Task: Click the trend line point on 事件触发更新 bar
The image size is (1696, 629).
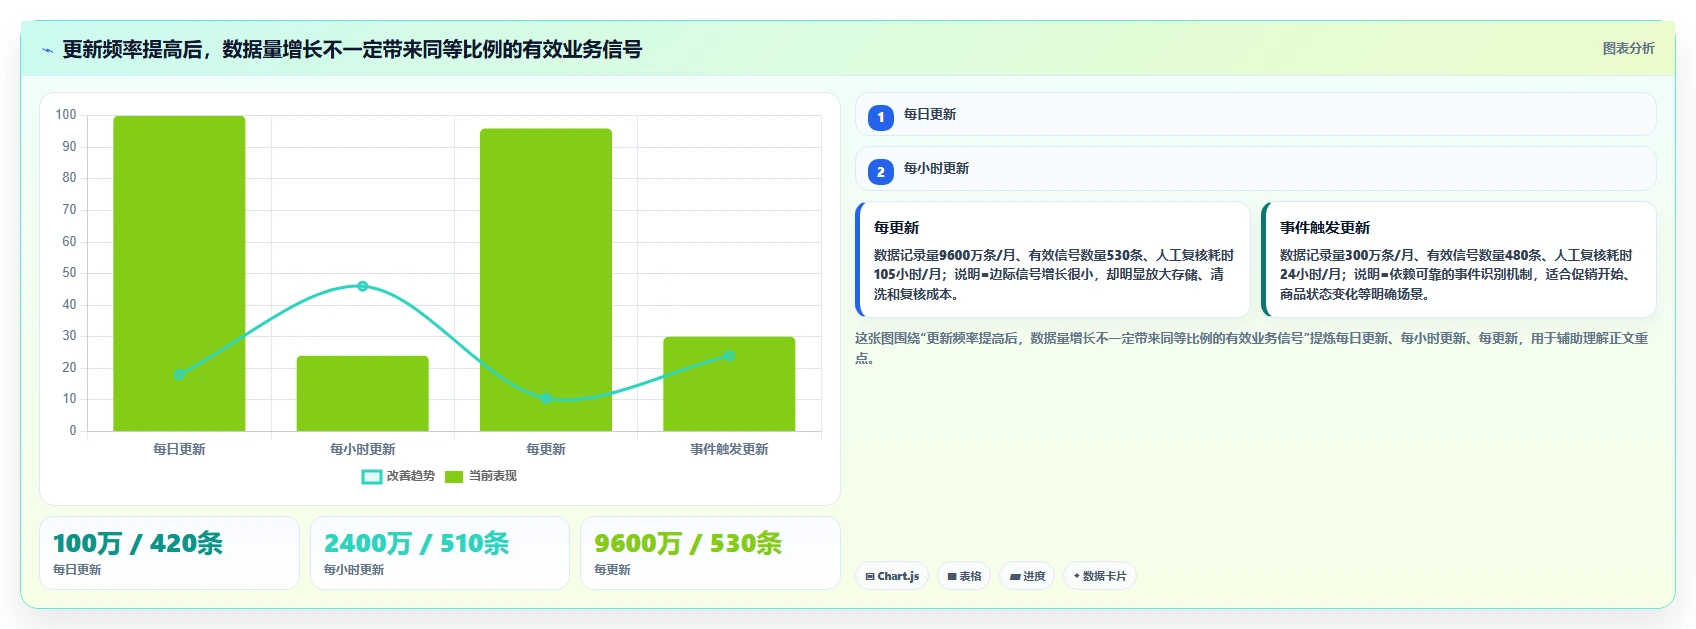Action: coord(729,356)
